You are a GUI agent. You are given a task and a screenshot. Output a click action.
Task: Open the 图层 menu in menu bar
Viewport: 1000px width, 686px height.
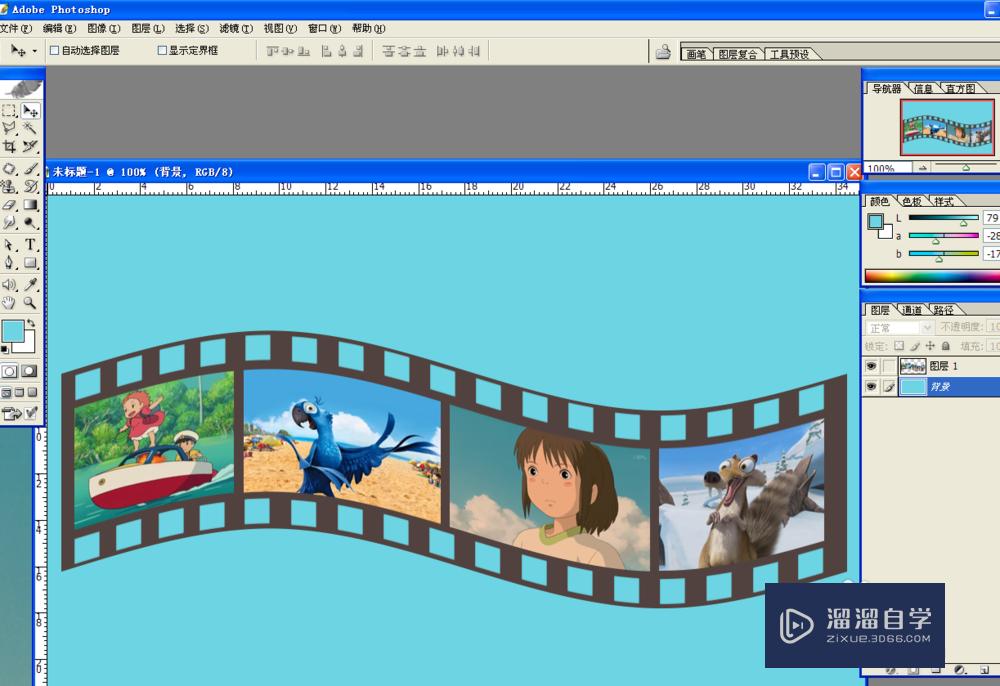coord(148,29)
